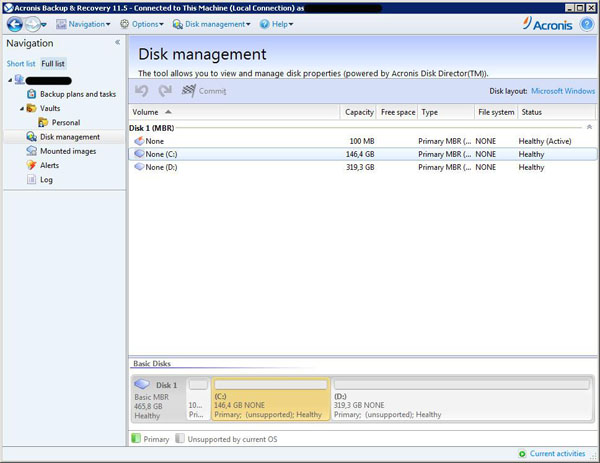Click the Backup plans and tasks icon
The image size is (600, 463).
(x=31, y=94)
